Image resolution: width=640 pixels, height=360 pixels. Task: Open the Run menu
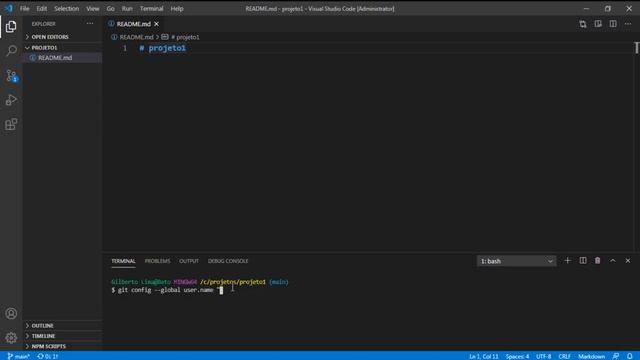pyautogui.click(x=127, y=9)
